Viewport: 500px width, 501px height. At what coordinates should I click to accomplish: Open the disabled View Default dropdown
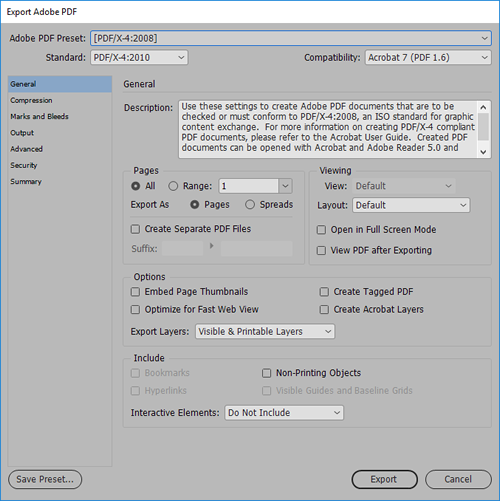(404, 186)
